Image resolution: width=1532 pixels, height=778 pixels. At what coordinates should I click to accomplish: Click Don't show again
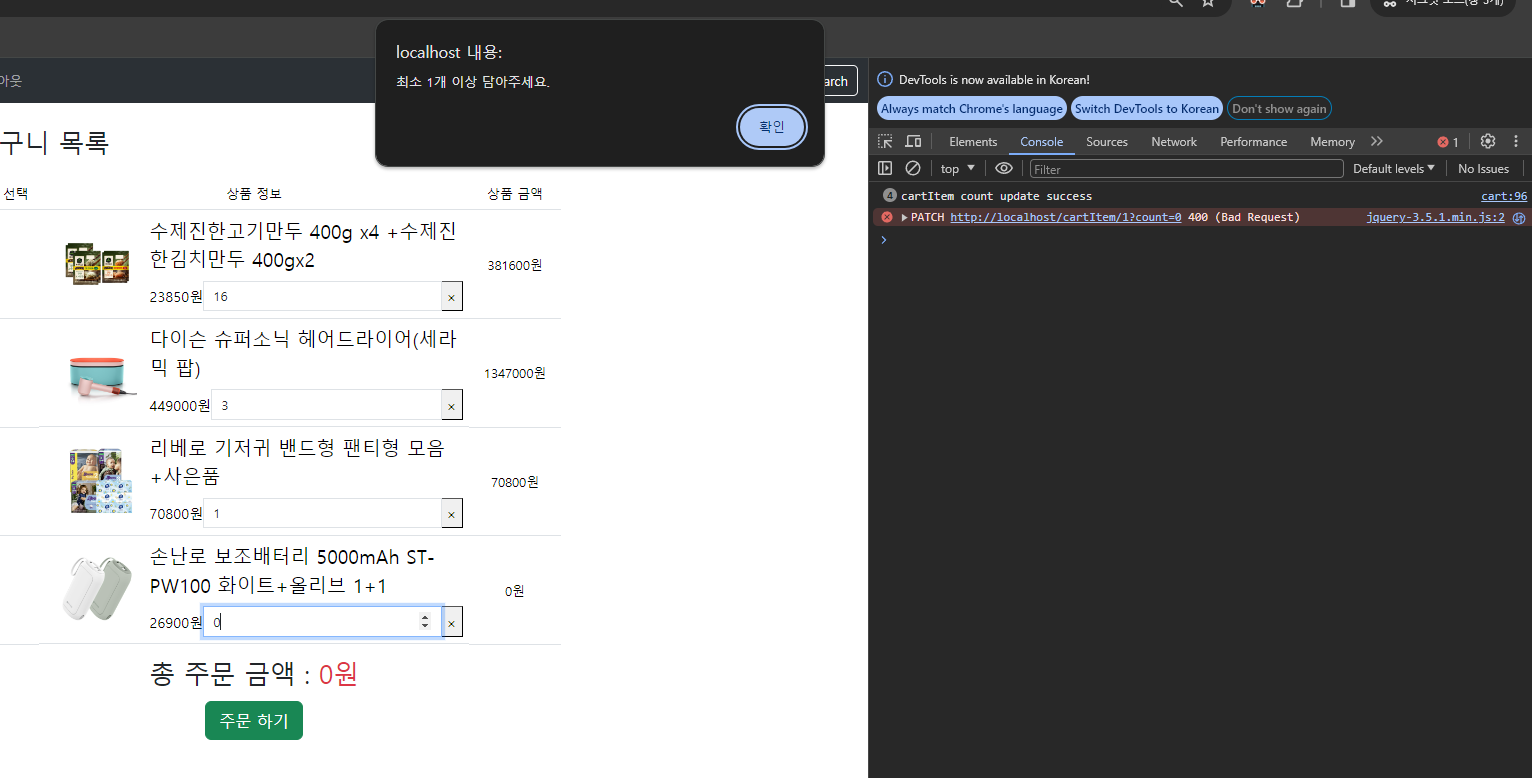click(x=1279, y=108)
